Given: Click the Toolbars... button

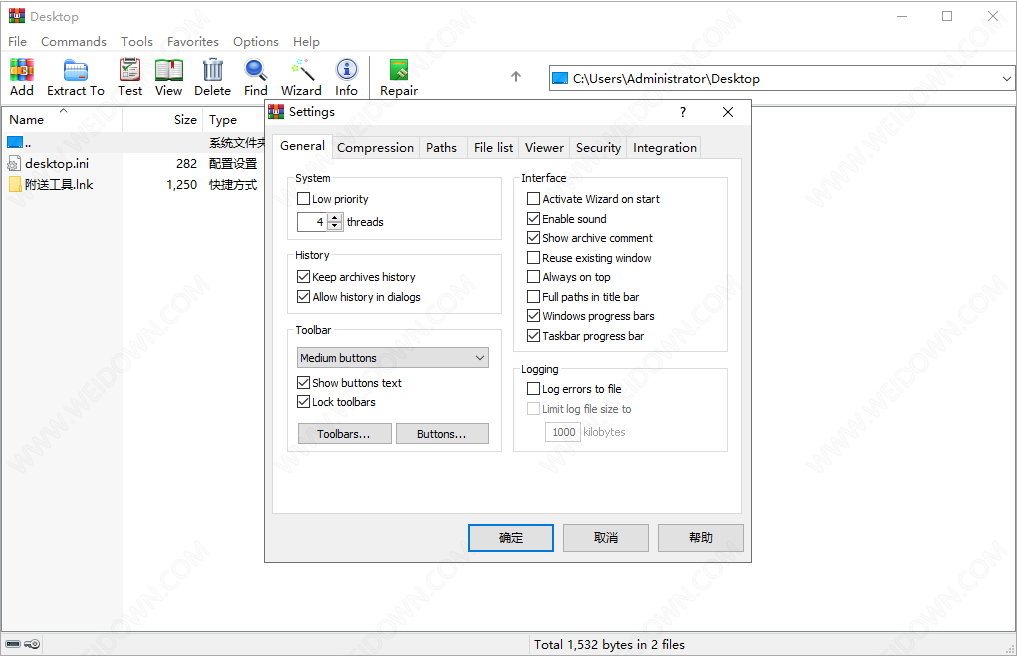Looking at the screenshot, I should pyautogui.click(x=344, y=433).
